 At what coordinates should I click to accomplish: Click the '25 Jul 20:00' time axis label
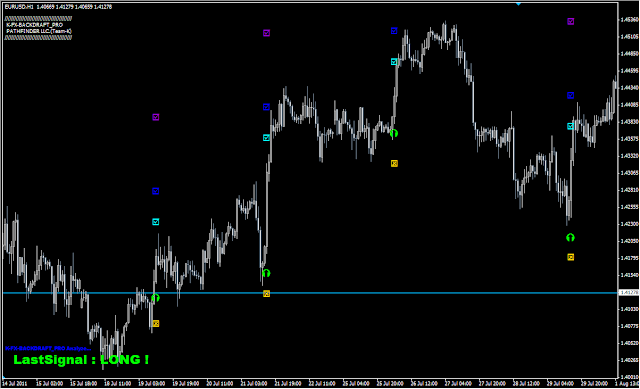click(x=390, y=384)
